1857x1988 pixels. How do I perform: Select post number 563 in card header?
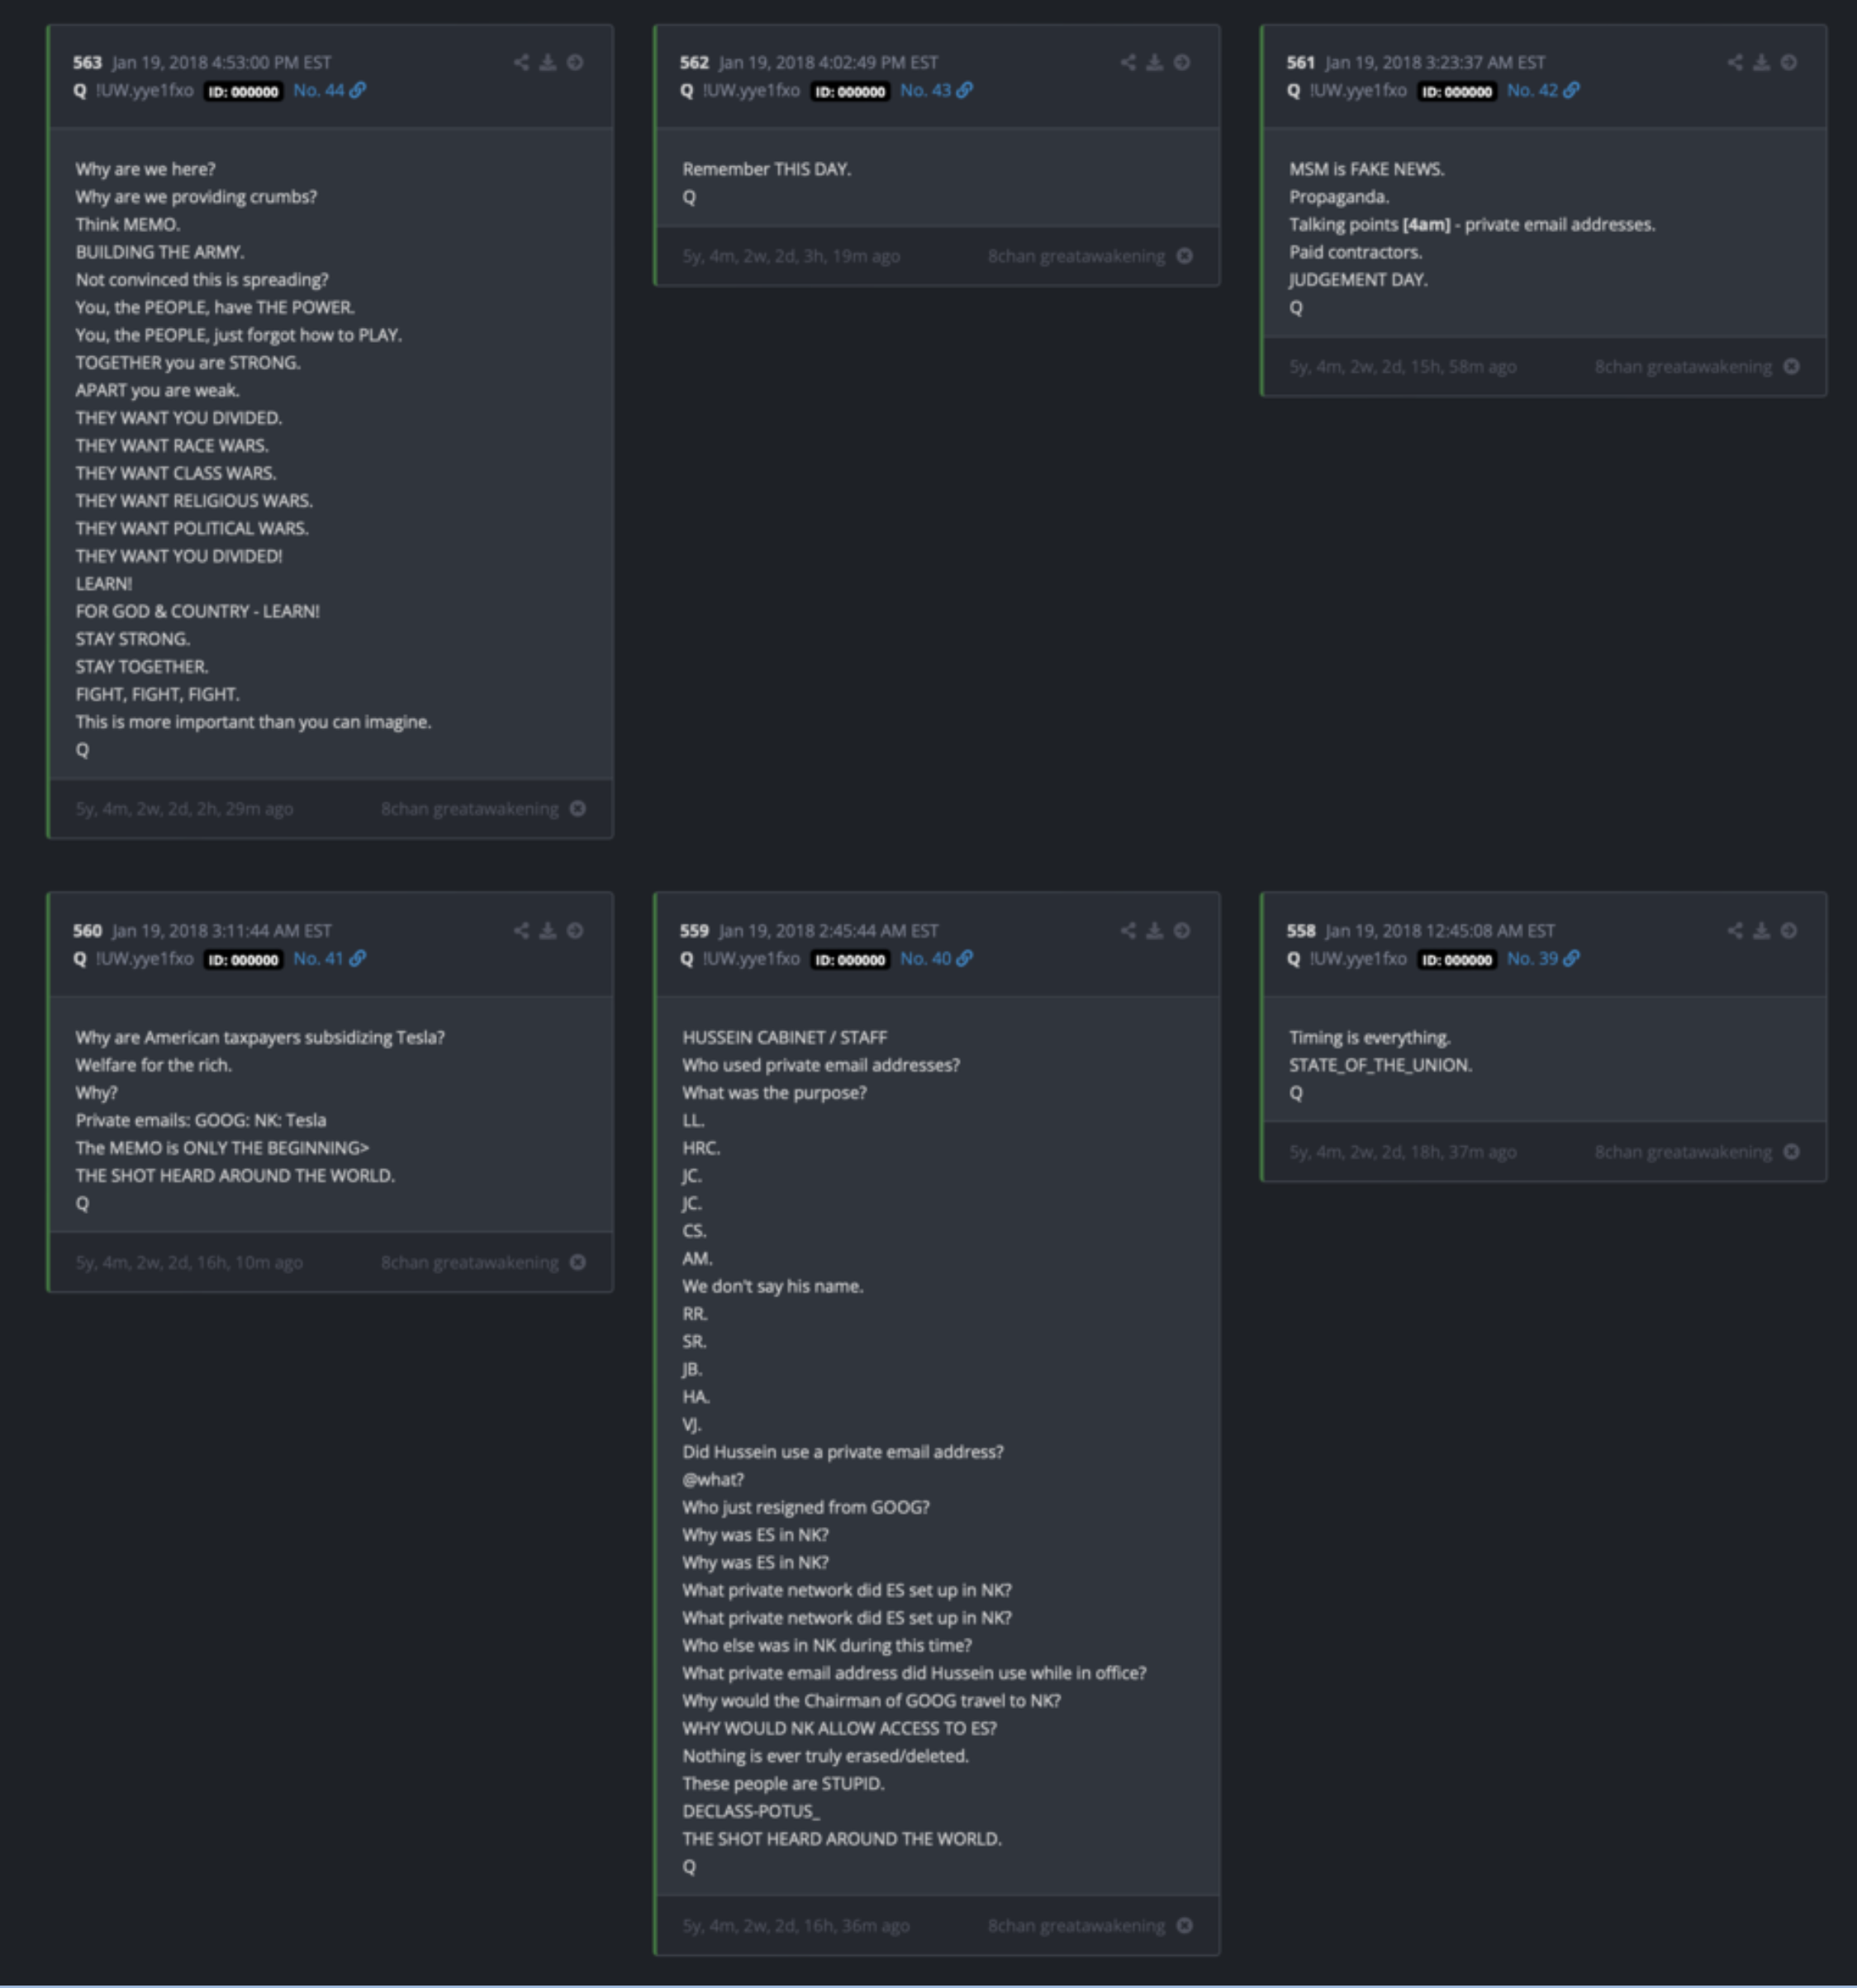point(87,63)
